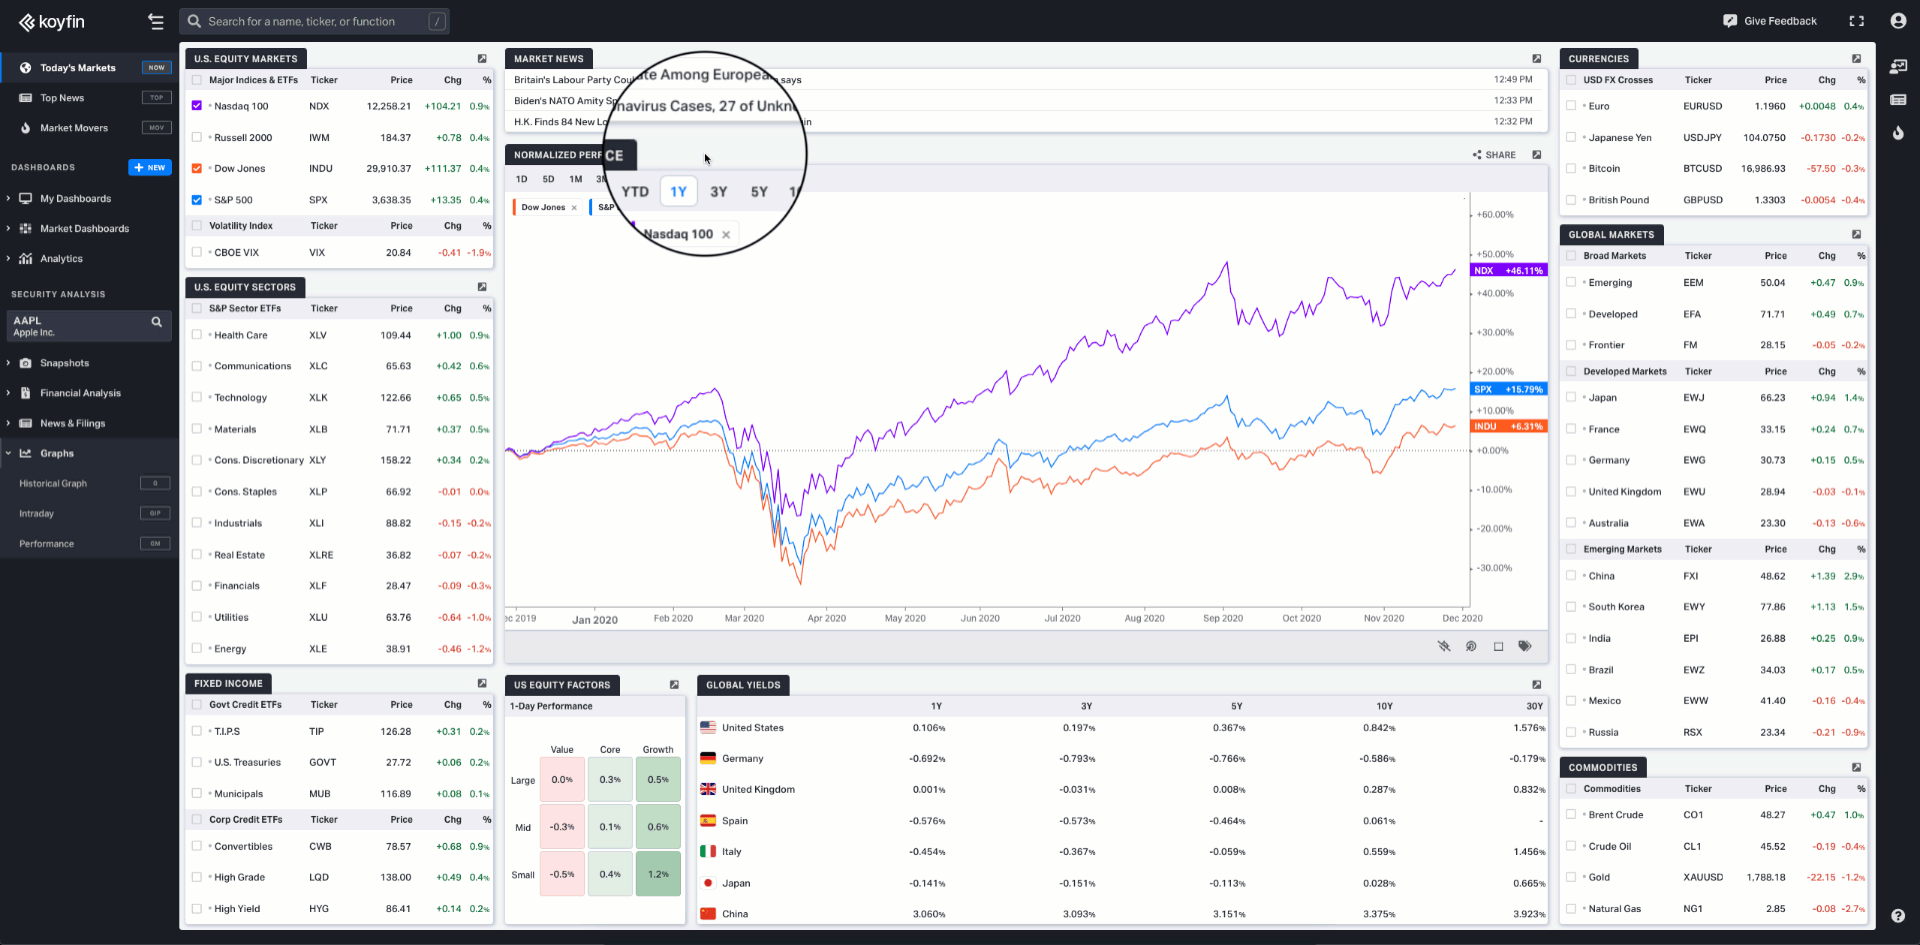1920x945 pixels.
Task: Pop out the Normalized Performance chart
Action: [x=1537, y=155]
